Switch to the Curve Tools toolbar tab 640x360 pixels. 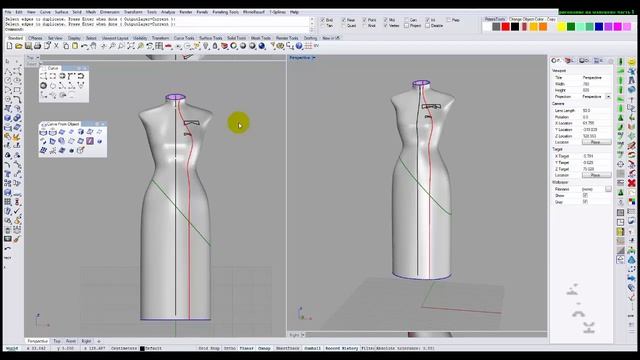point(184,38)
